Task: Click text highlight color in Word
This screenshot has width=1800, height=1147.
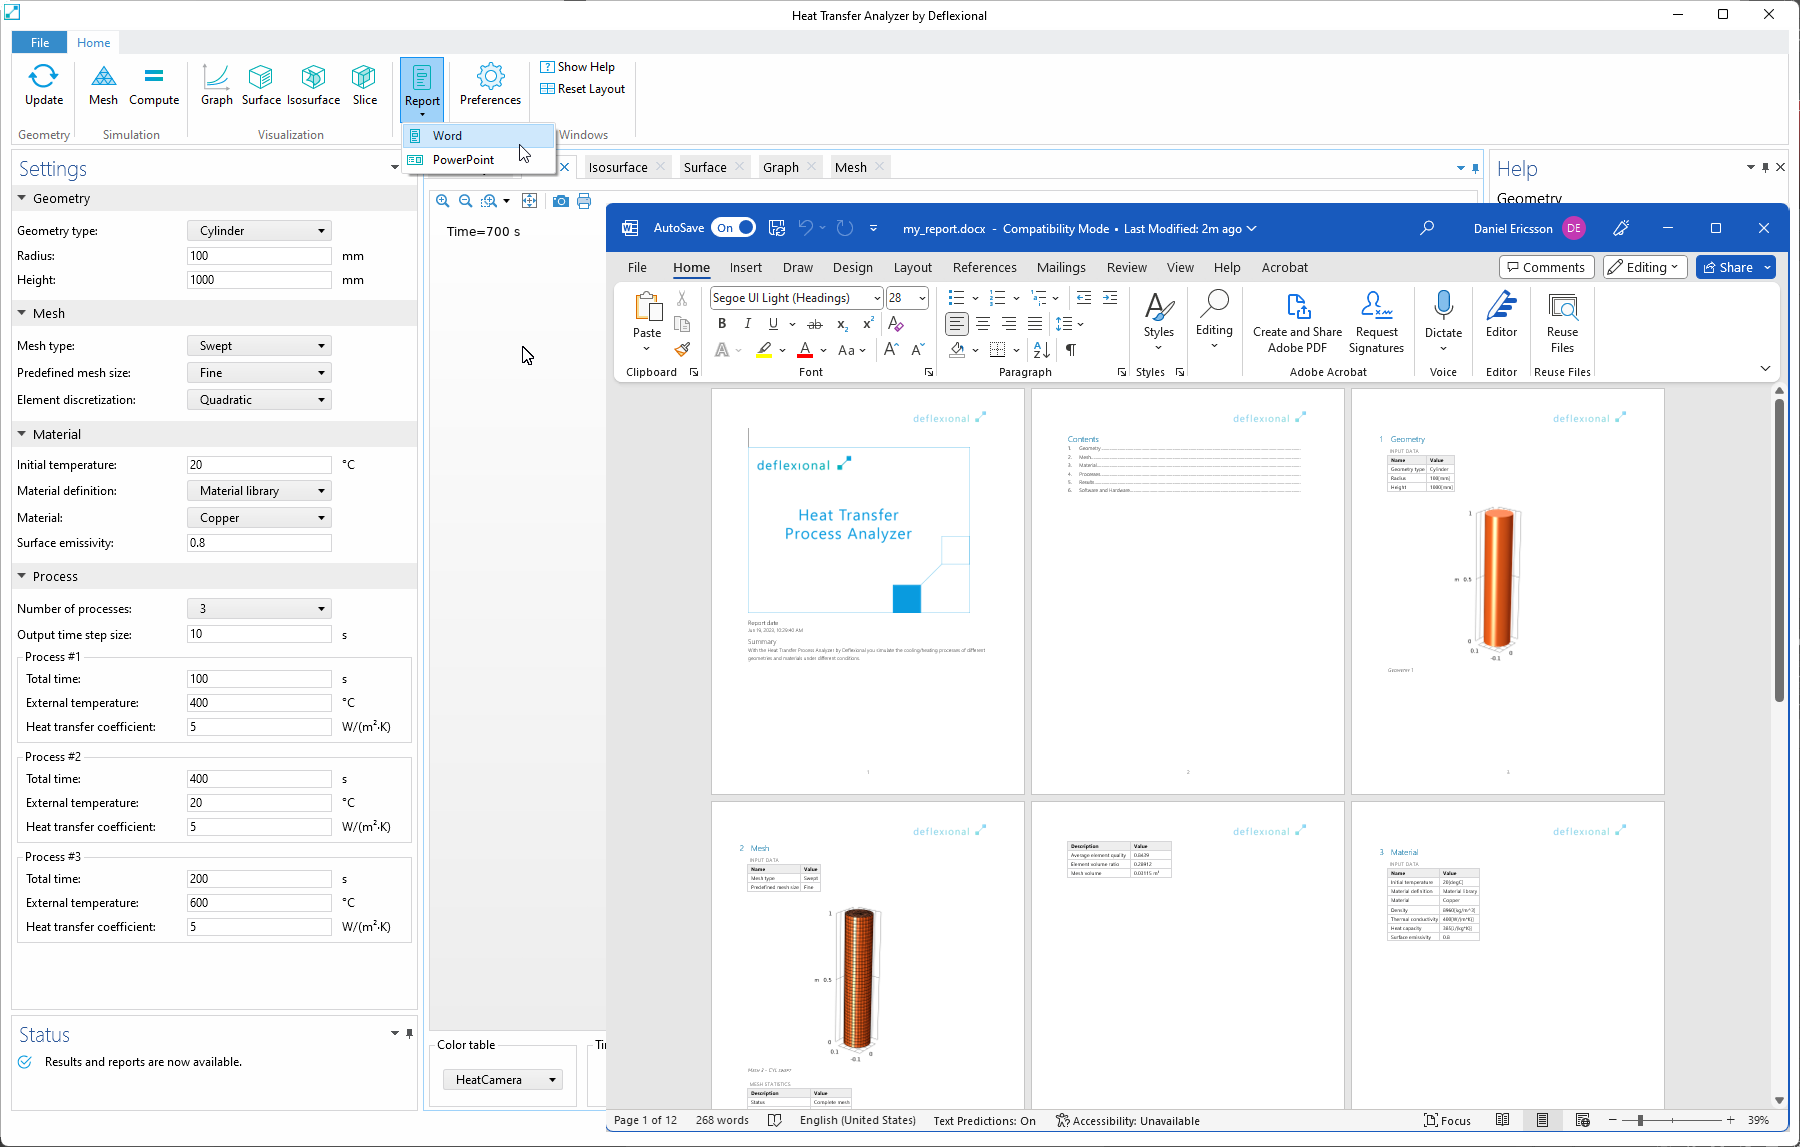Action: coord(763,350)
